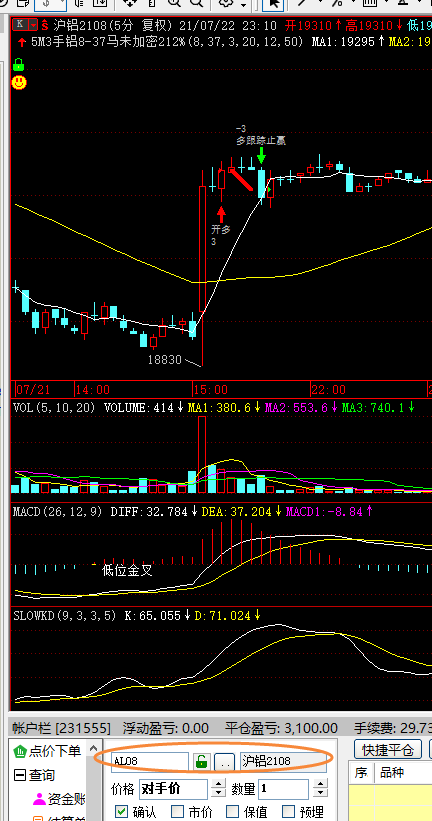Click the 价格 对手价 price field
Screen dimensions: 432x821
point(173,789)
